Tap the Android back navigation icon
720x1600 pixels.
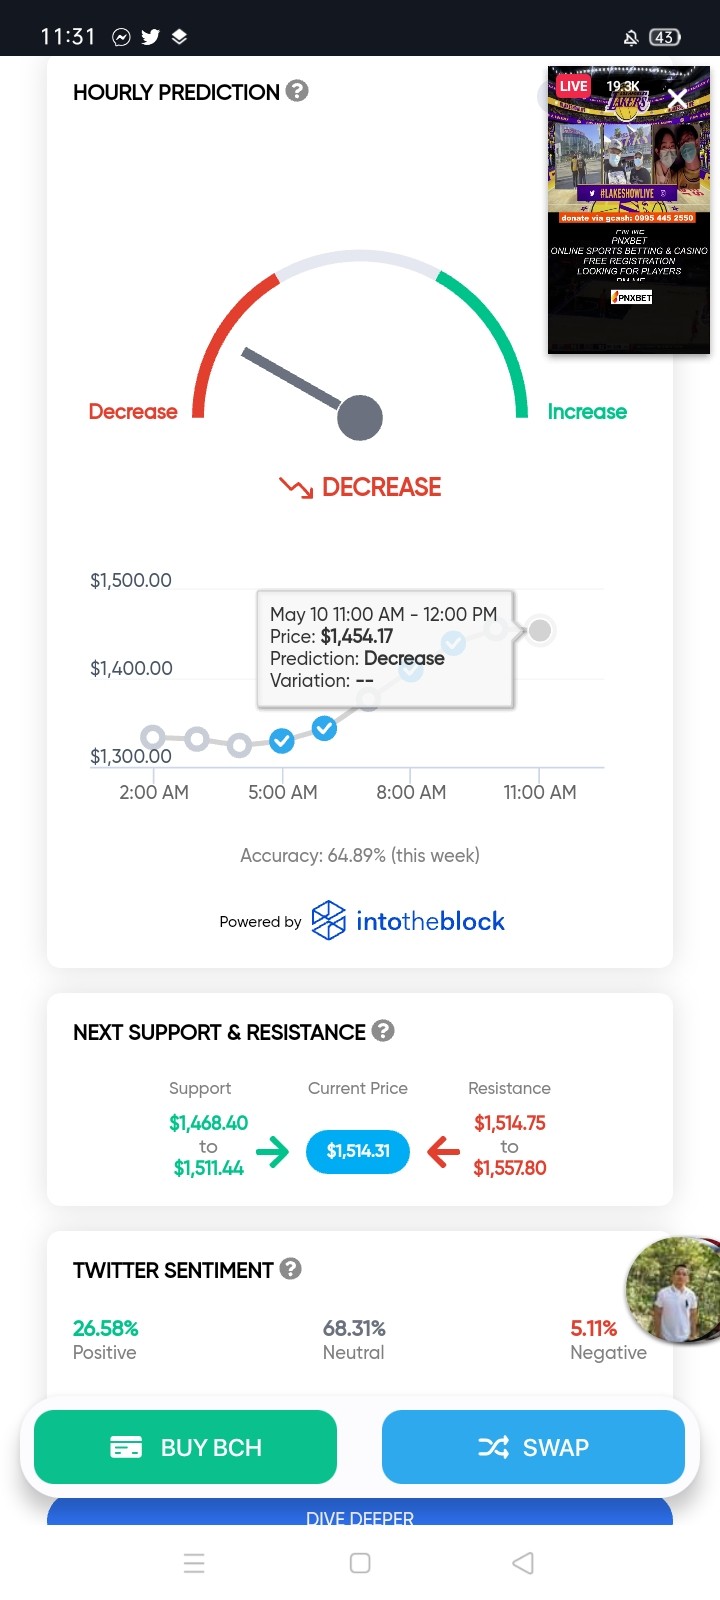coord(523,1563)
